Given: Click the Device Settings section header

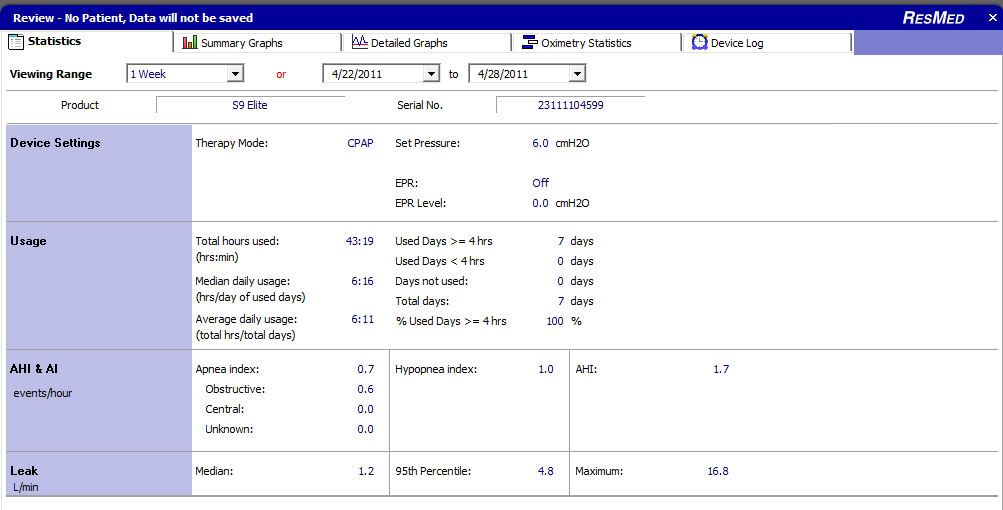Looking at the screenshot, I should point(55,143).
